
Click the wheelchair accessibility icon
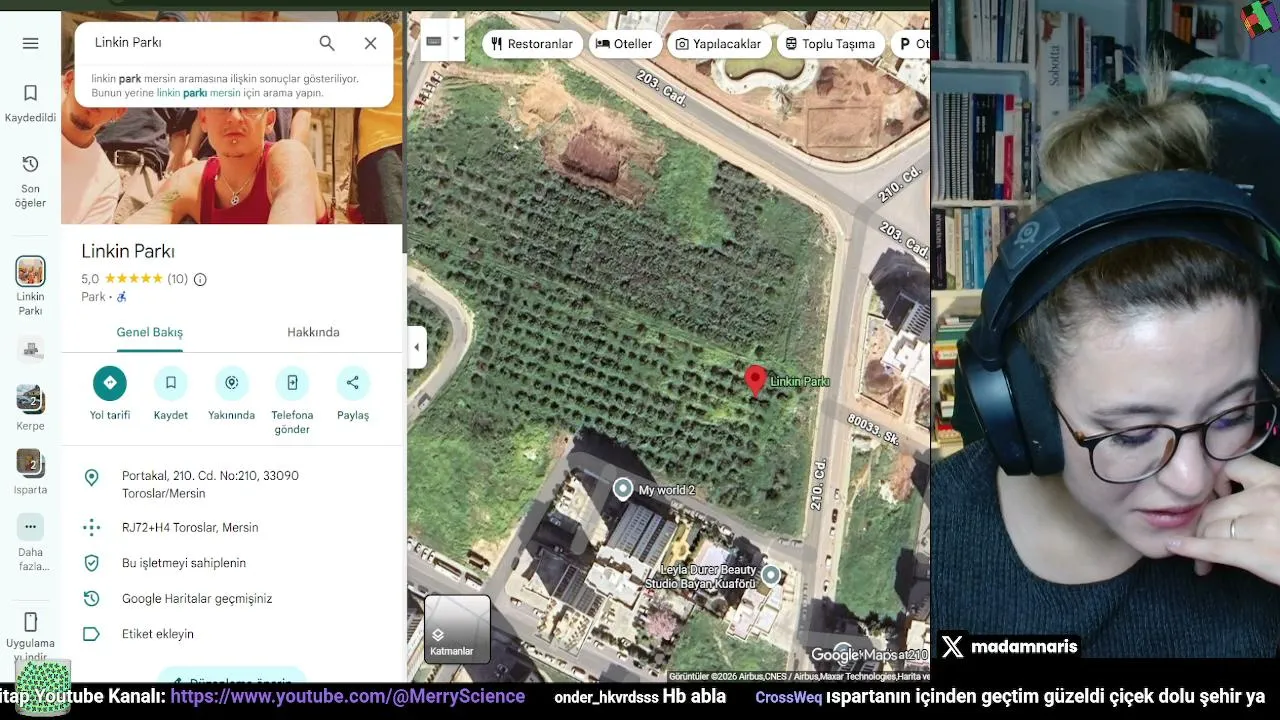tap(122, 297)
